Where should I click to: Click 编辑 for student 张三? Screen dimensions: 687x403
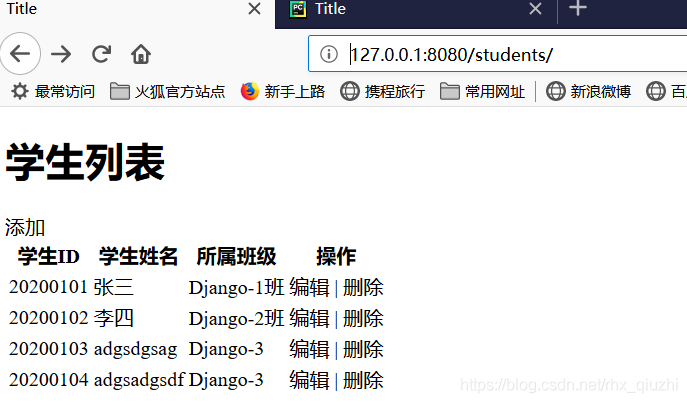tap(309, 288)
